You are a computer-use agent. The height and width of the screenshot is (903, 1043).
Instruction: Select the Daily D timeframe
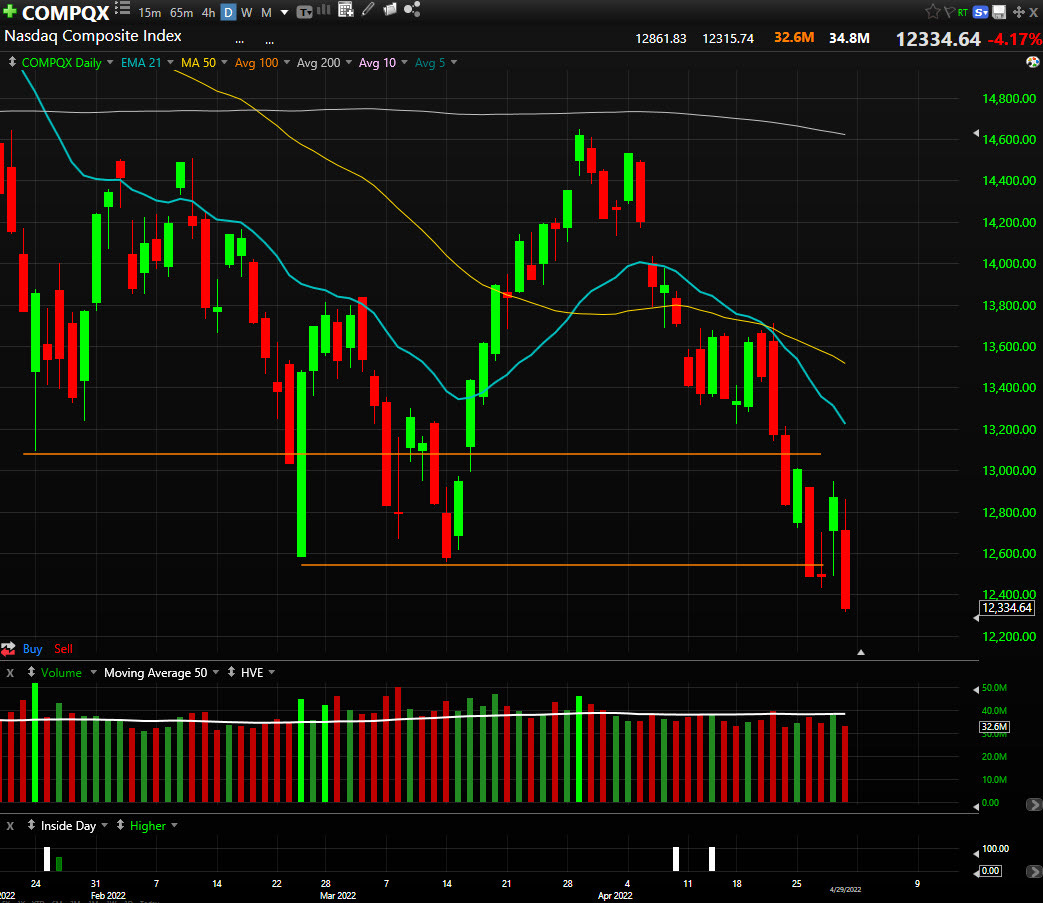click(x=228, y=13)
